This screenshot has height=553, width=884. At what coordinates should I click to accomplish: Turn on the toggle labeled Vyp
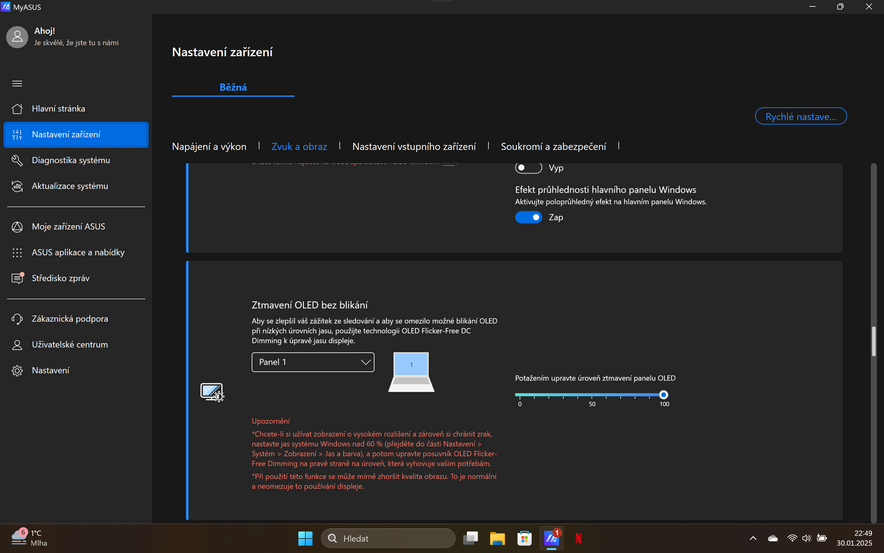[528, 168]
